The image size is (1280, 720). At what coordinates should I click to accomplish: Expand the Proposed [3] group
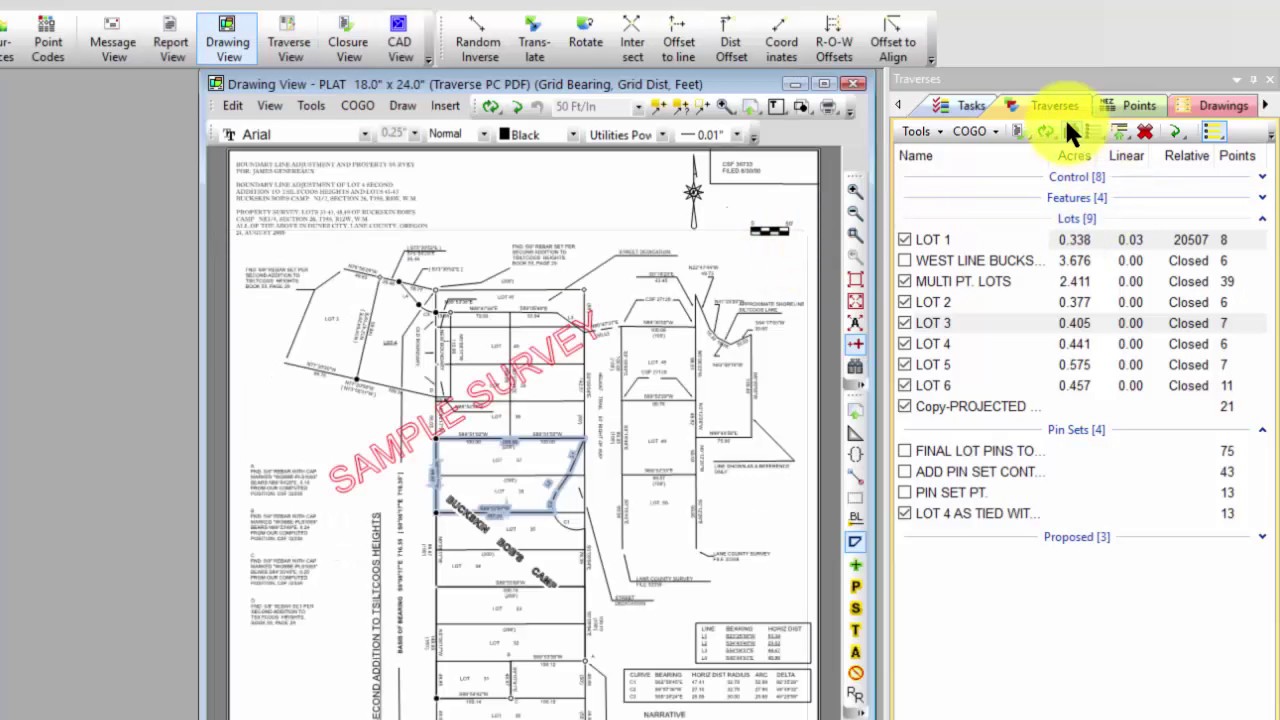(x=1262, y=537)
